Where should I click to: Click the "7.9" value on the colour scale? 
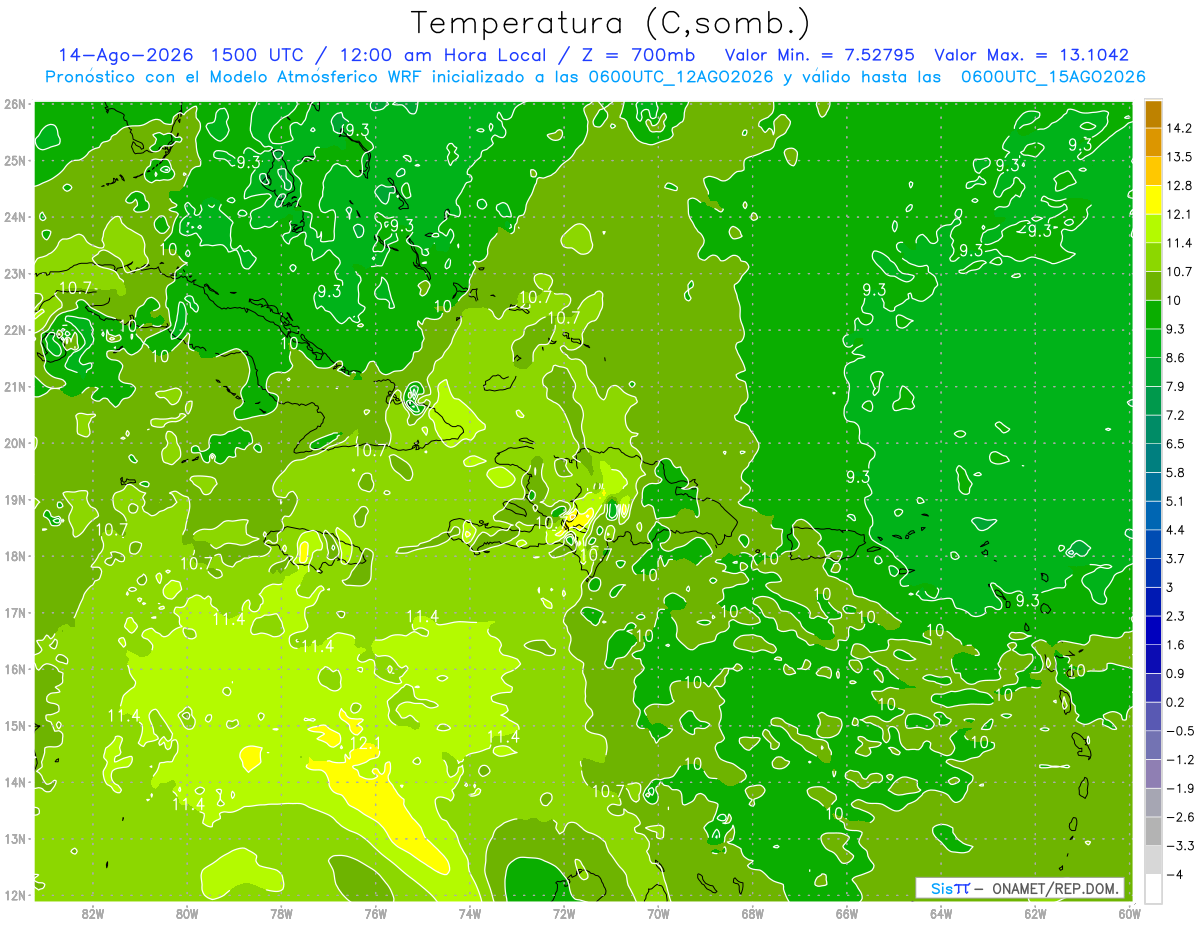point(1176,386)
